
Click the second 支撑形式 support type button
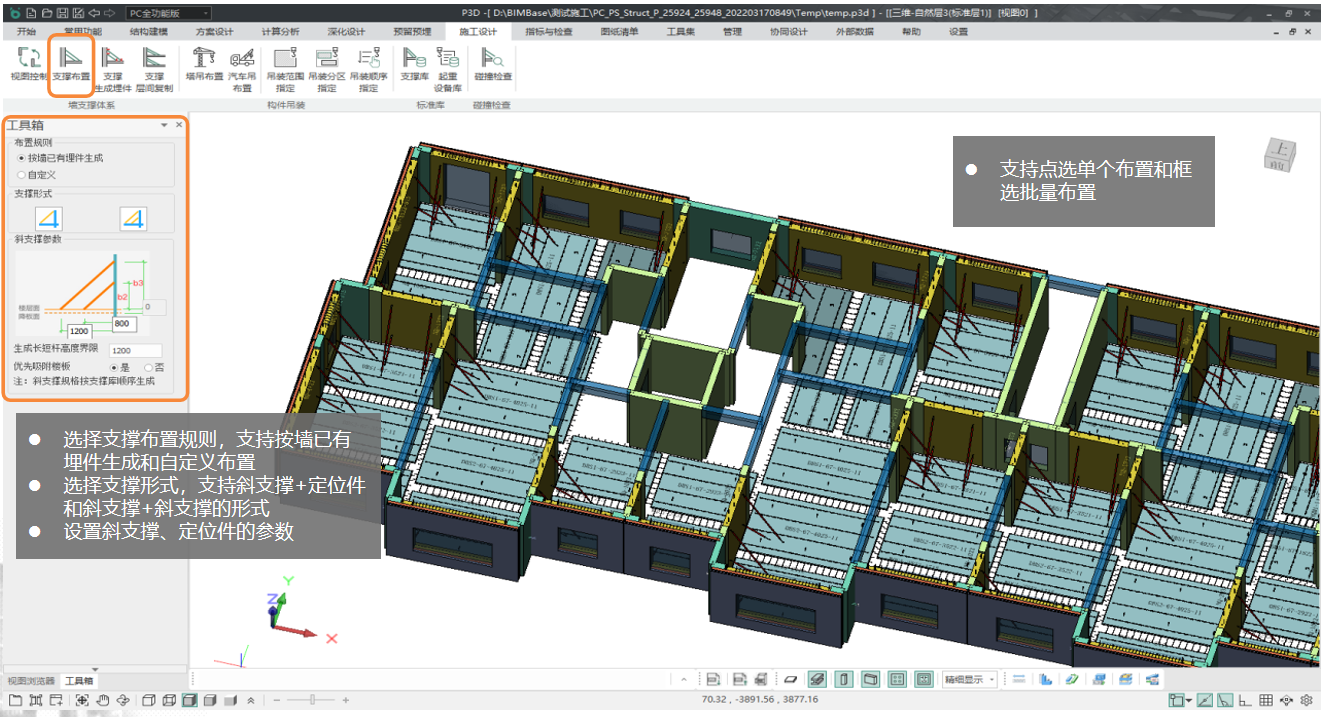click(x=133, y=218)
